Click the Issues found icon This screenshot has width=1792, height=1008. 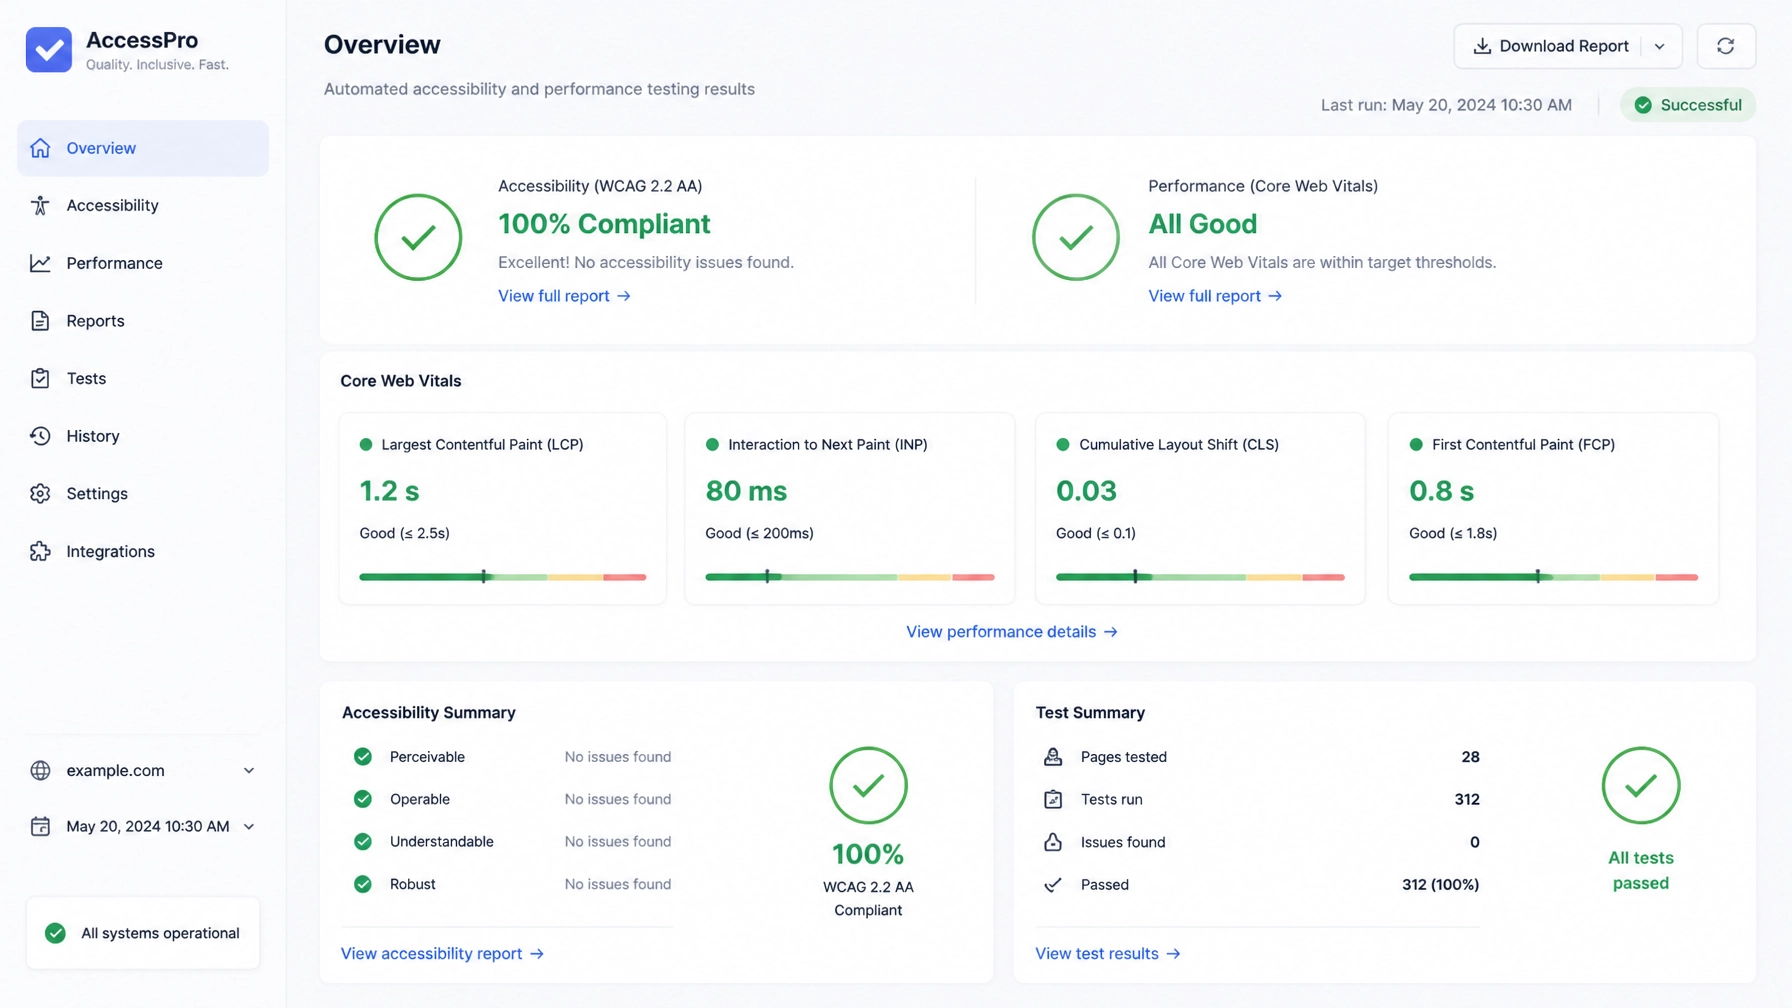click(1053, 842)
